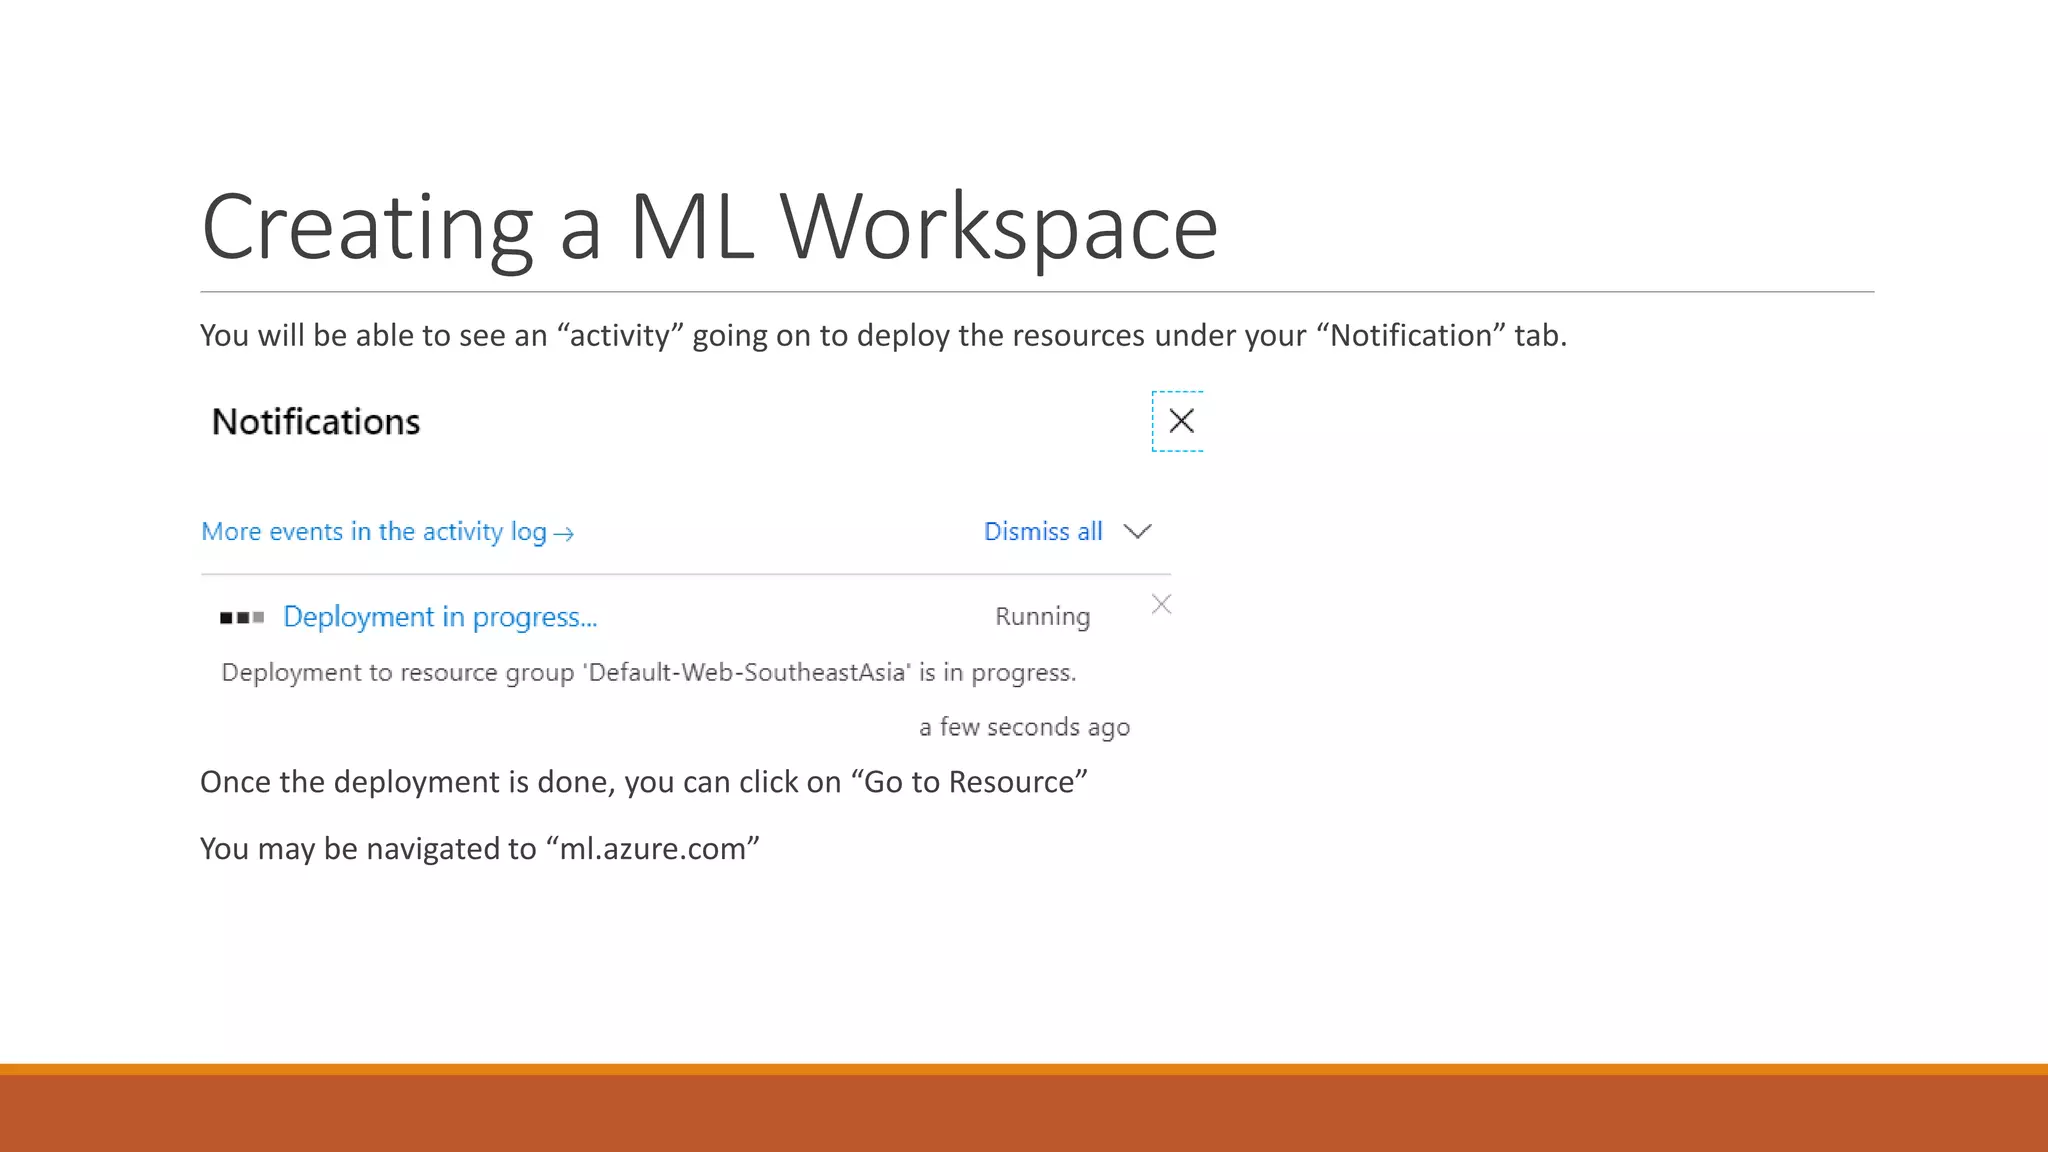The image size is (2048, 1152).
Task: Click the 'Dismiss all' link
Action: tap(1043, 531)
